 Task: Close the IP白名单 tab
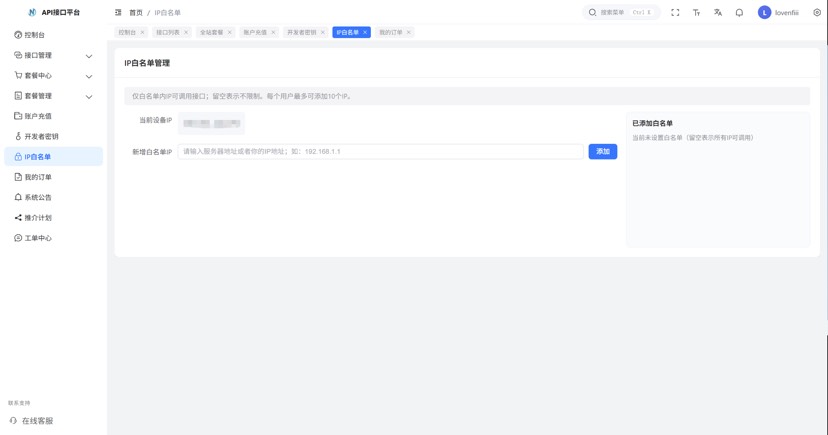365,32
